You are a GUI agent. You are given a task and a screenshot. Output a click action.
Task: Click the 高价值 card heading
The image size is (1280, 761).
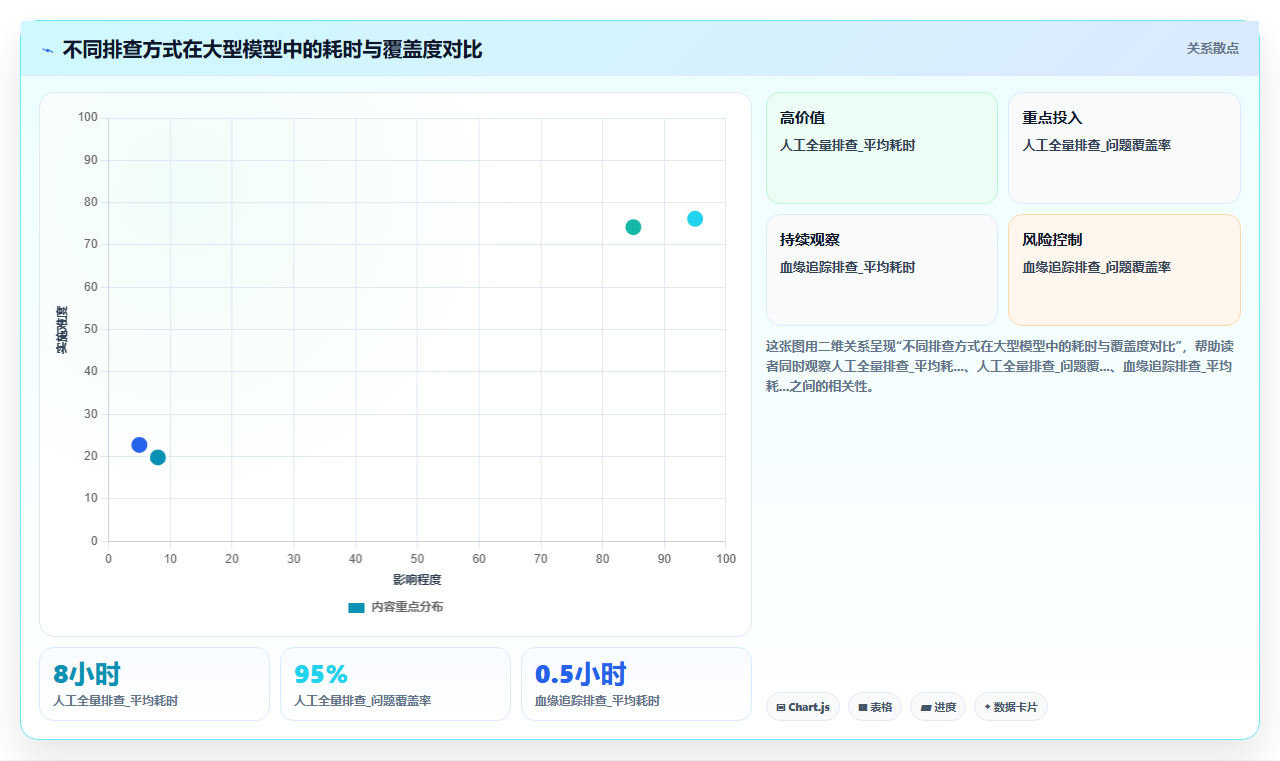802,118
